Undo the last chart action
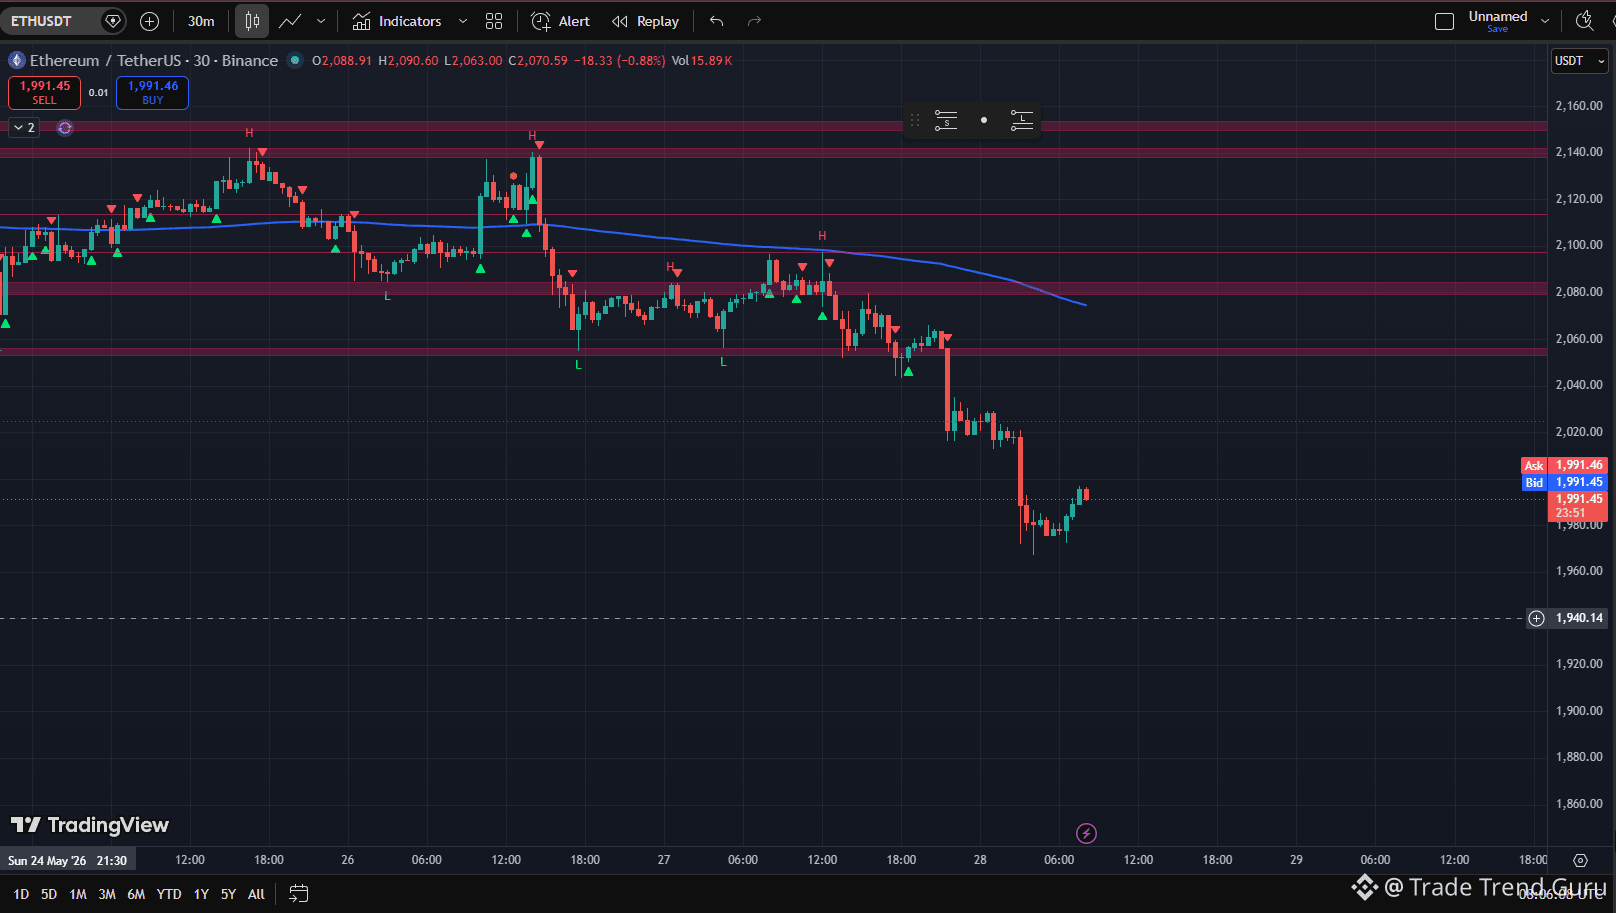 pos(717,21)
